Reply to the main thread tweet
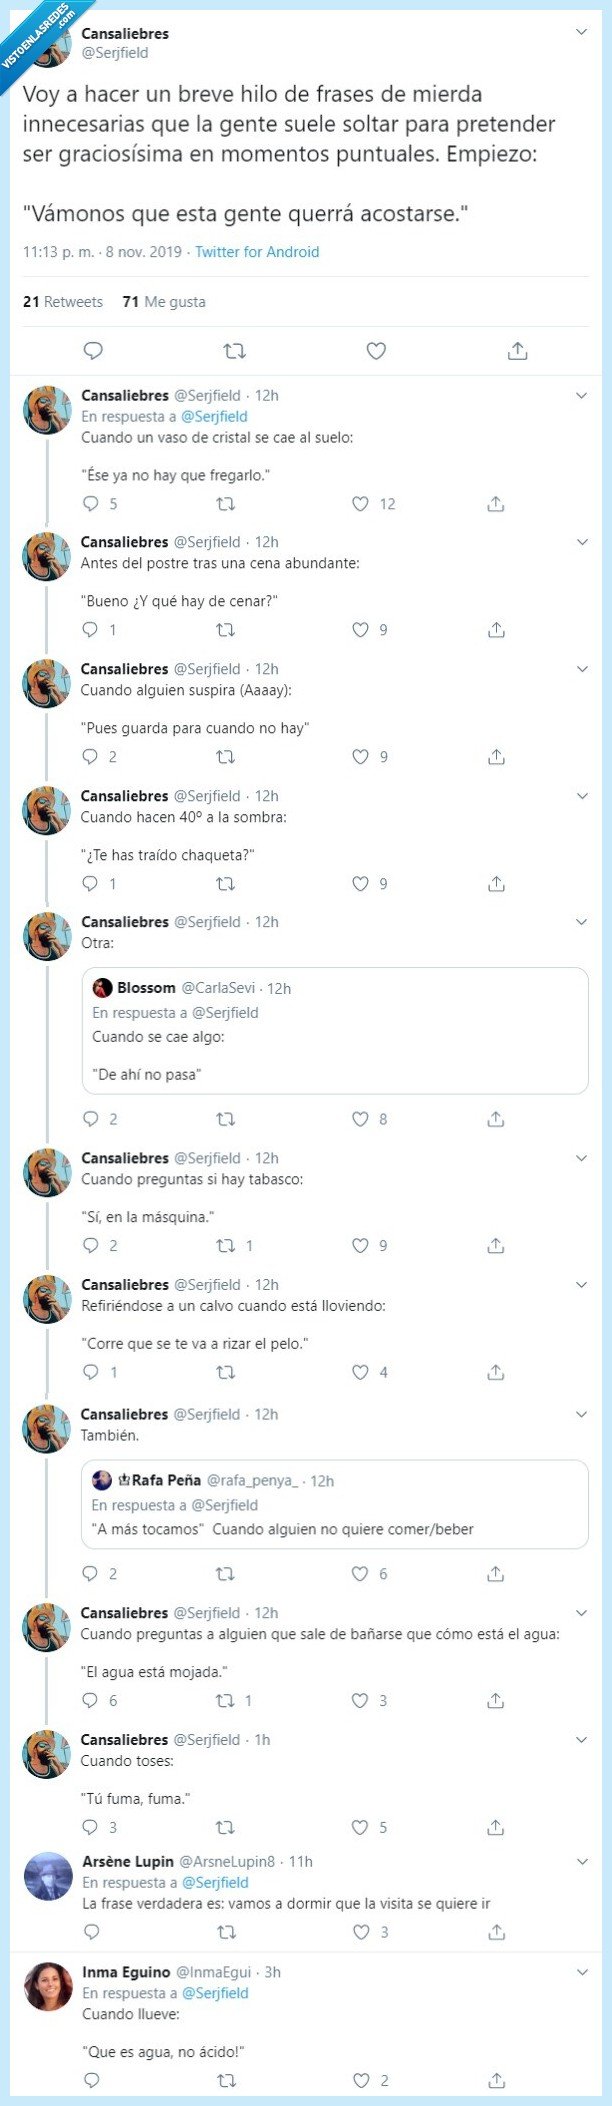Screen dimensions: 612x2106 coord(93,350)
